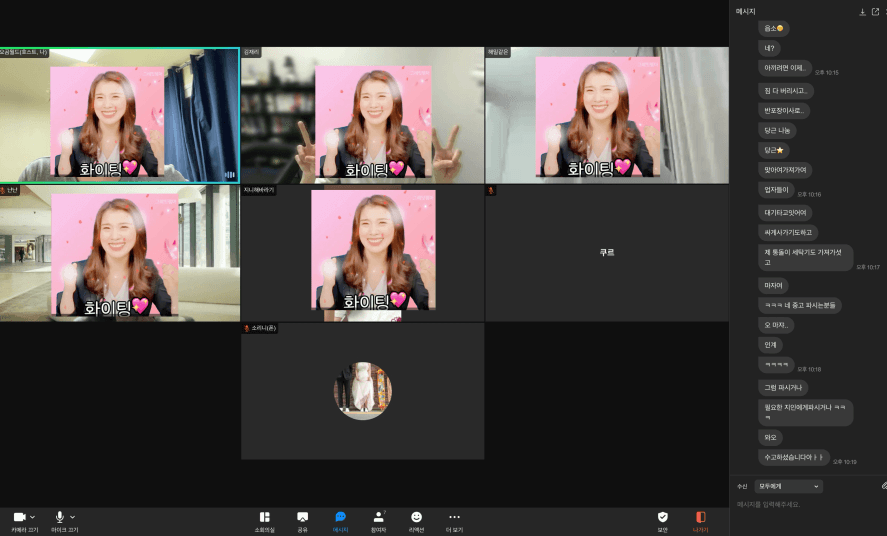Pop out the message panel

(x=876, y=12)
